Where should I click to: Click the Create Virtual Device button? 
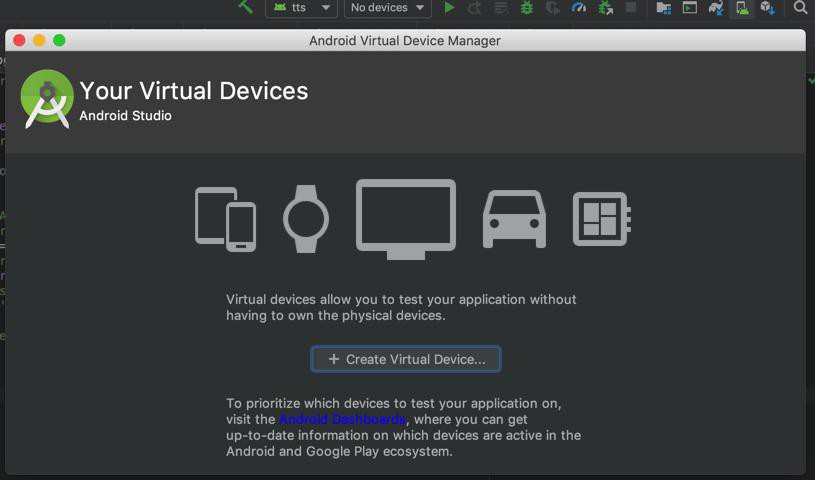click(x=406, y=359)
